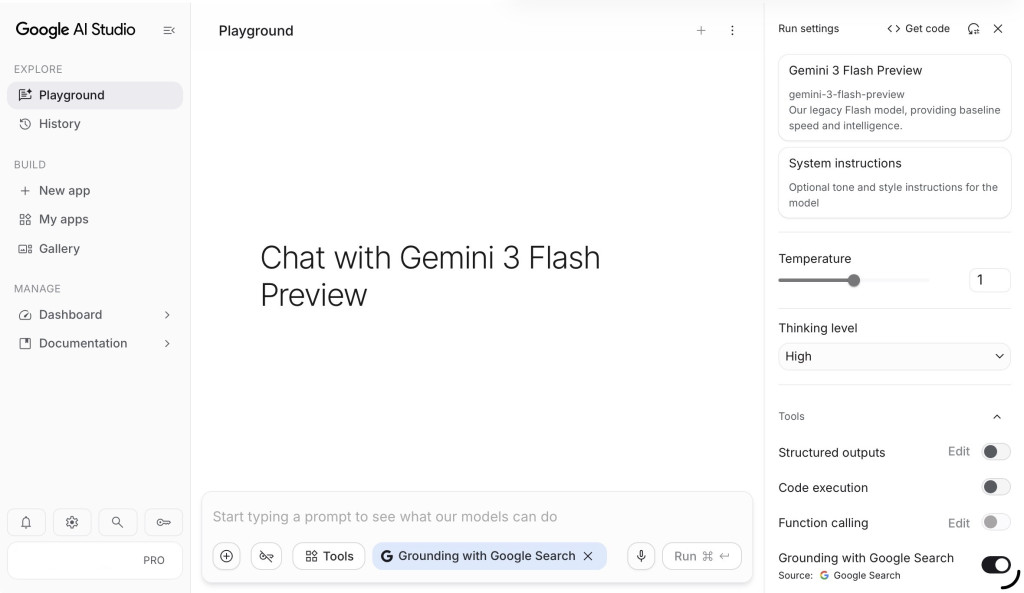
Task: Click the PRO account box
Action: point(95,560)
